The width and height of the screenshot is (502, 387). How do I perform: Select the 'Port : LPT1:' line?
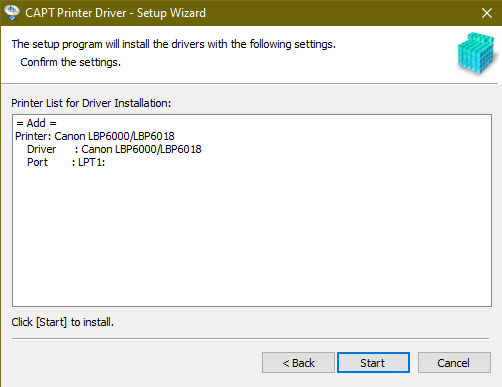[x=66, y=162]
